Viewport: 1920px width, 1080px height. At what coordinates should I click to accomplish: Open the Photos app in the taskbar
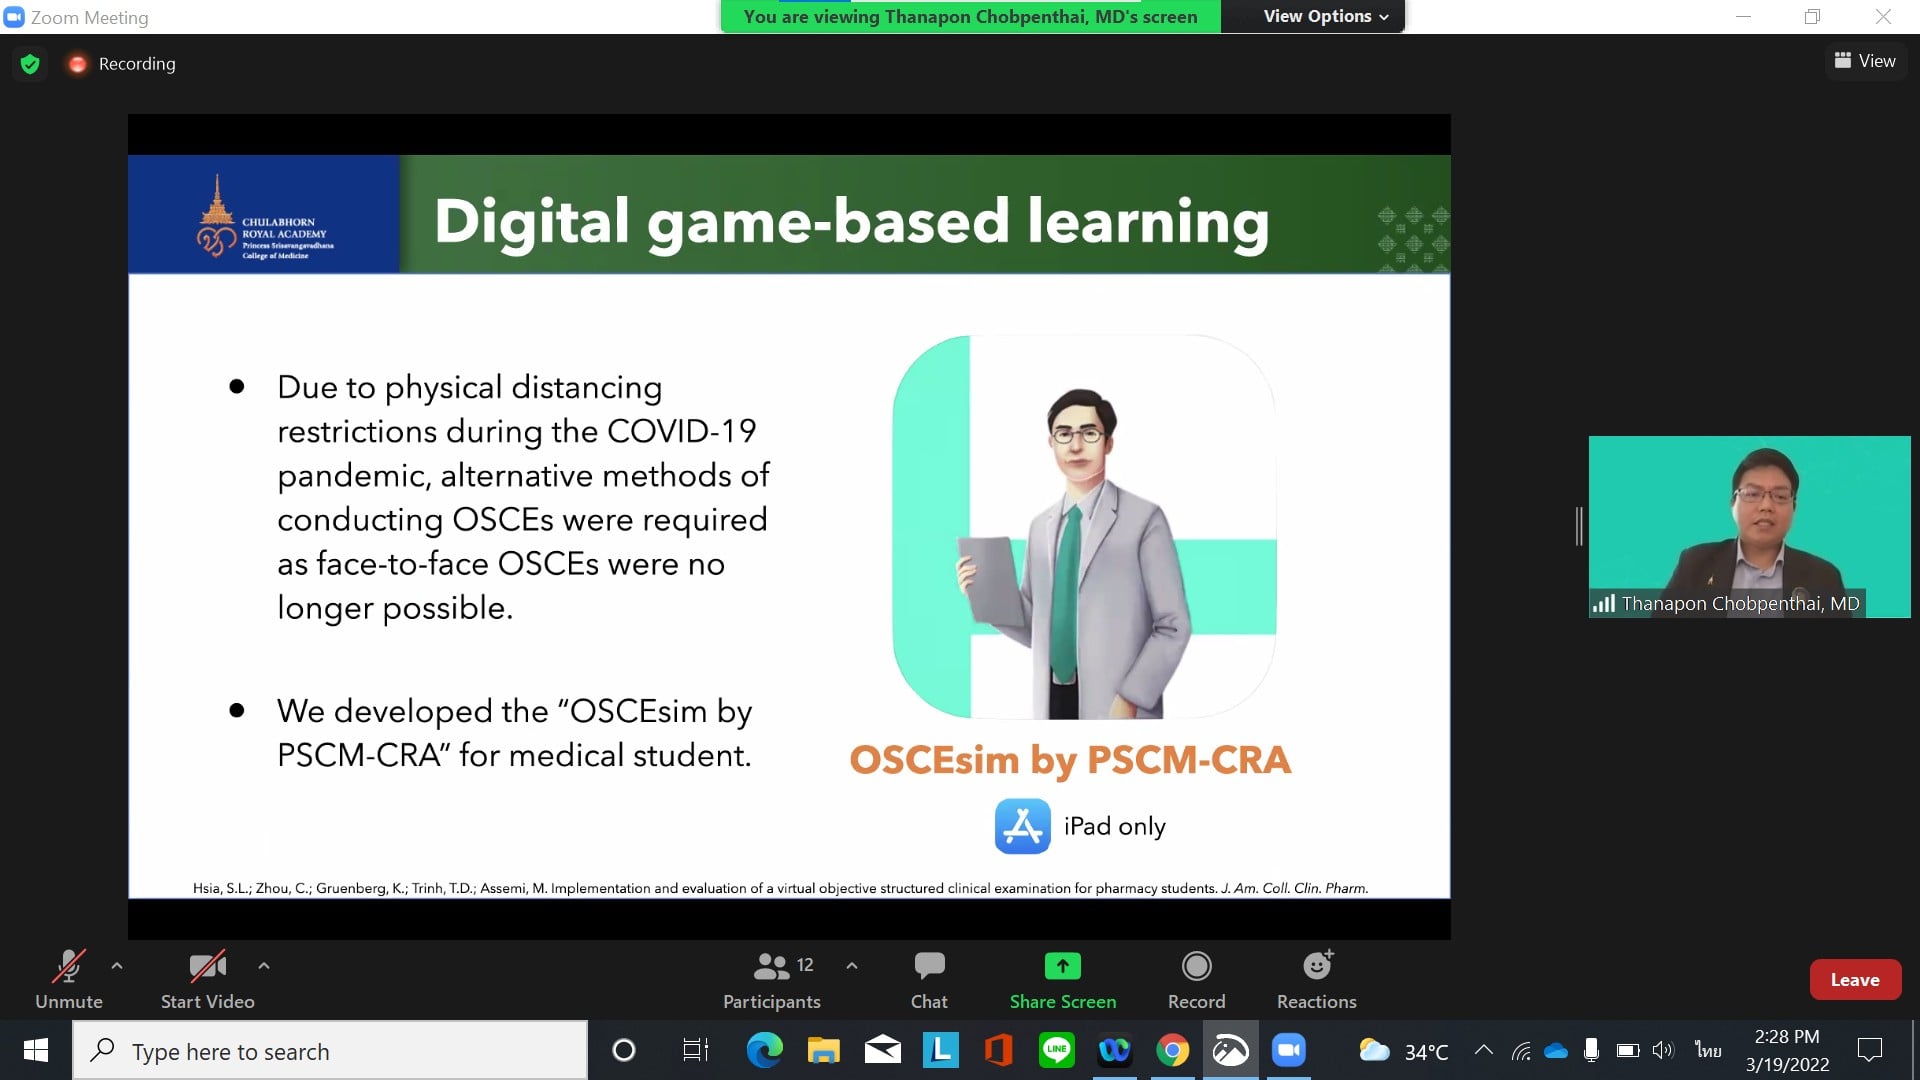pyautogui.click(x=1231, y=1051)
